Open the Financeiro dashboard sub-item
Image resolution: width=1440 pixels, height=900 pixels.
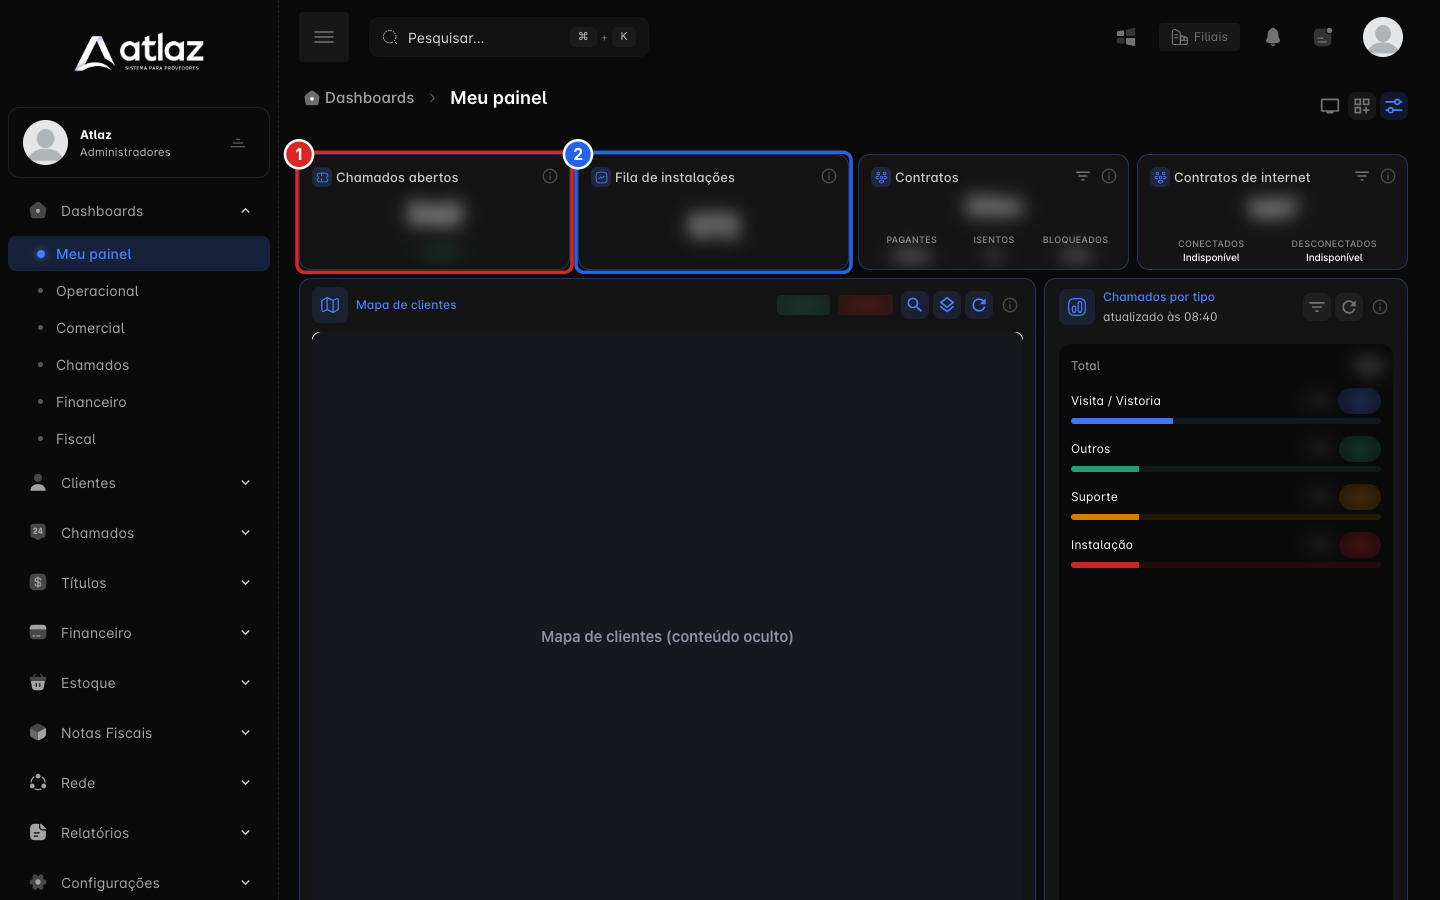pos(91,402)
